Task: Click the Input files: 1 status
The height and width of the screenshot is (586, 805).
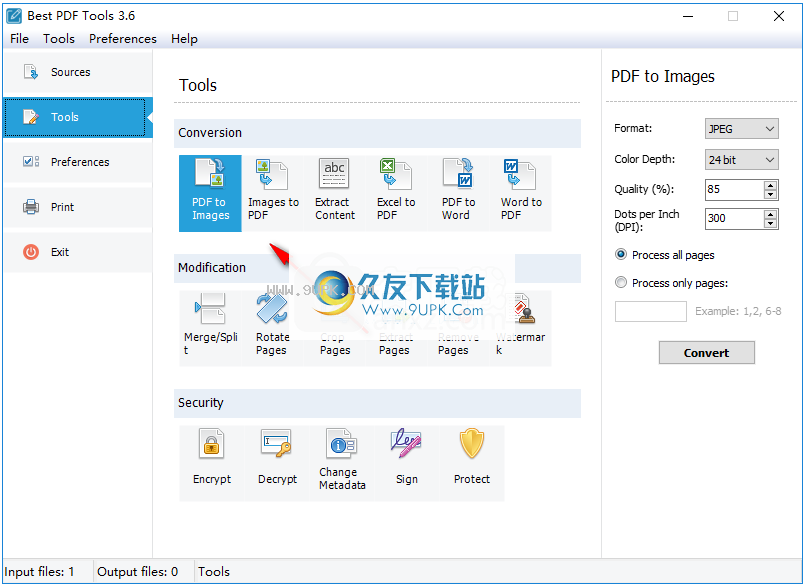Action: tap(40, 572)
